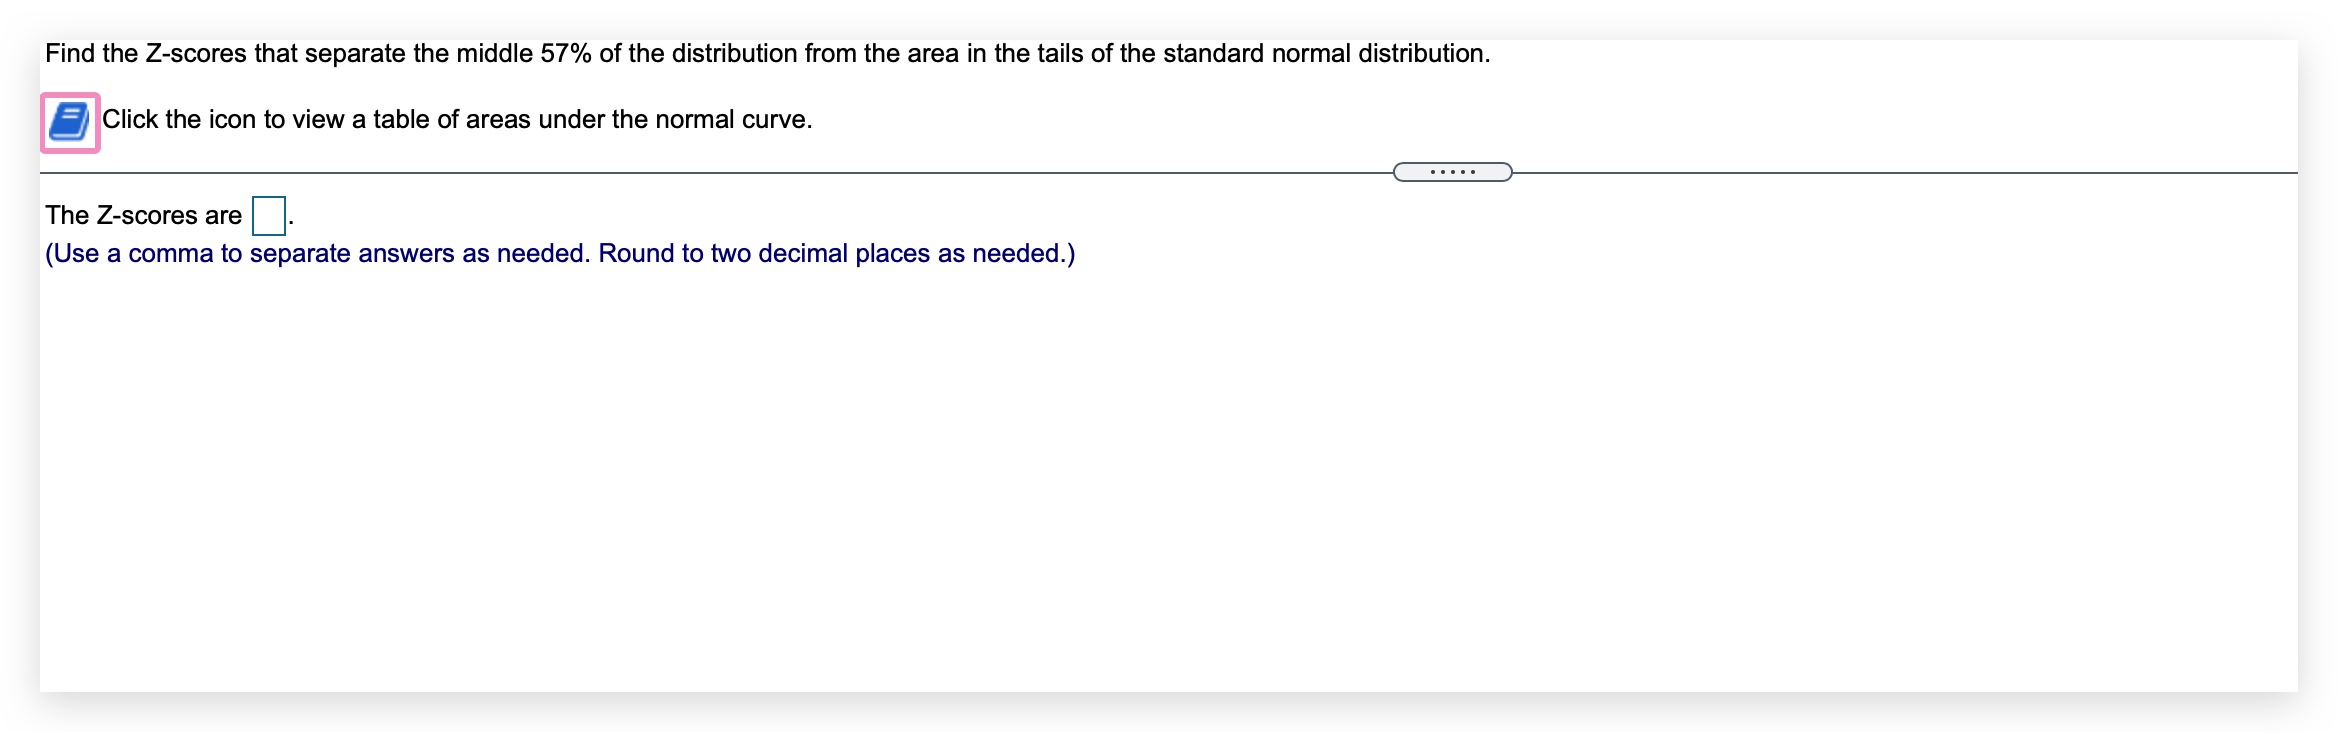Click the horizontal divider line
The width and height of the screenshot is (2338, 732).
click(700, 173)
